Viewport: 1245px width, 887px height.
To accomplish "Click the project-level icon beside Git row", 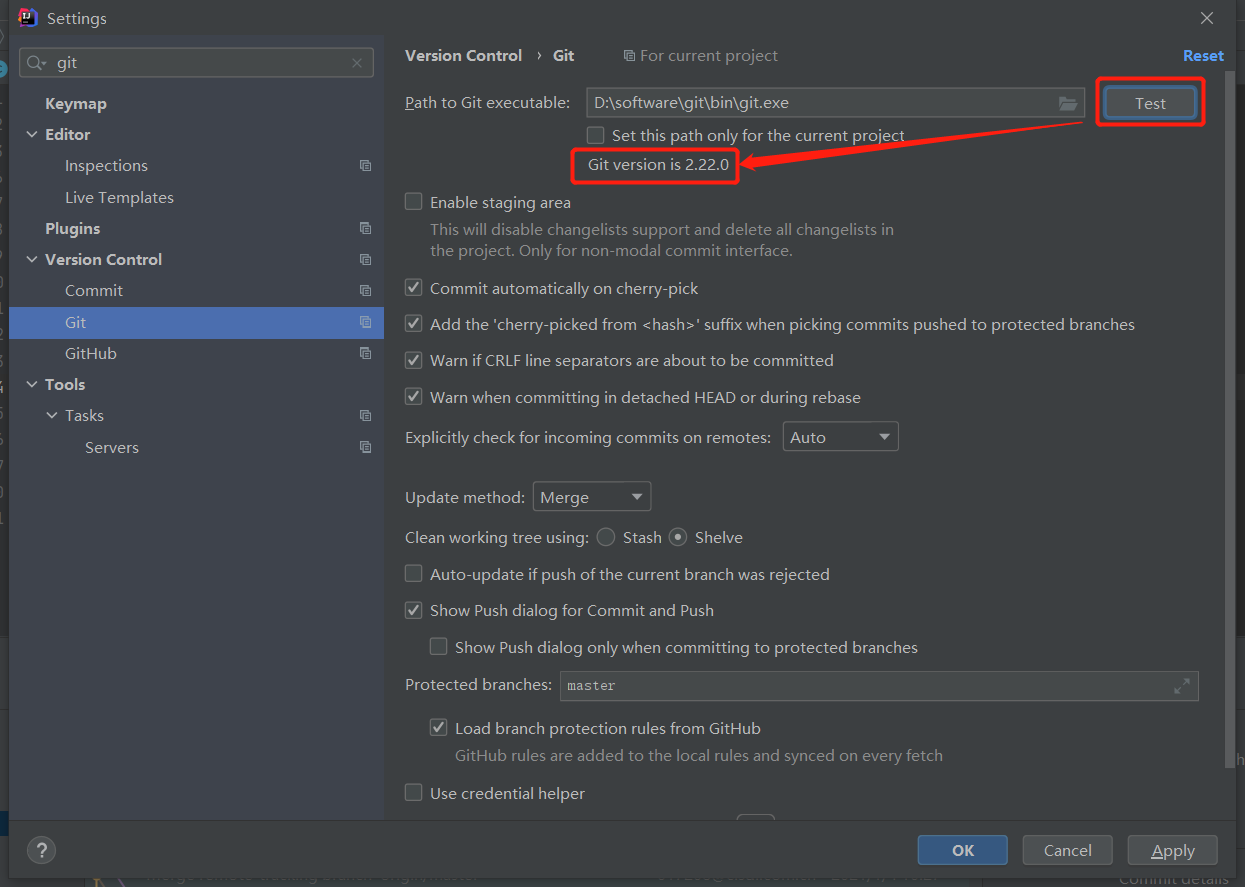I will pos(365,322).
